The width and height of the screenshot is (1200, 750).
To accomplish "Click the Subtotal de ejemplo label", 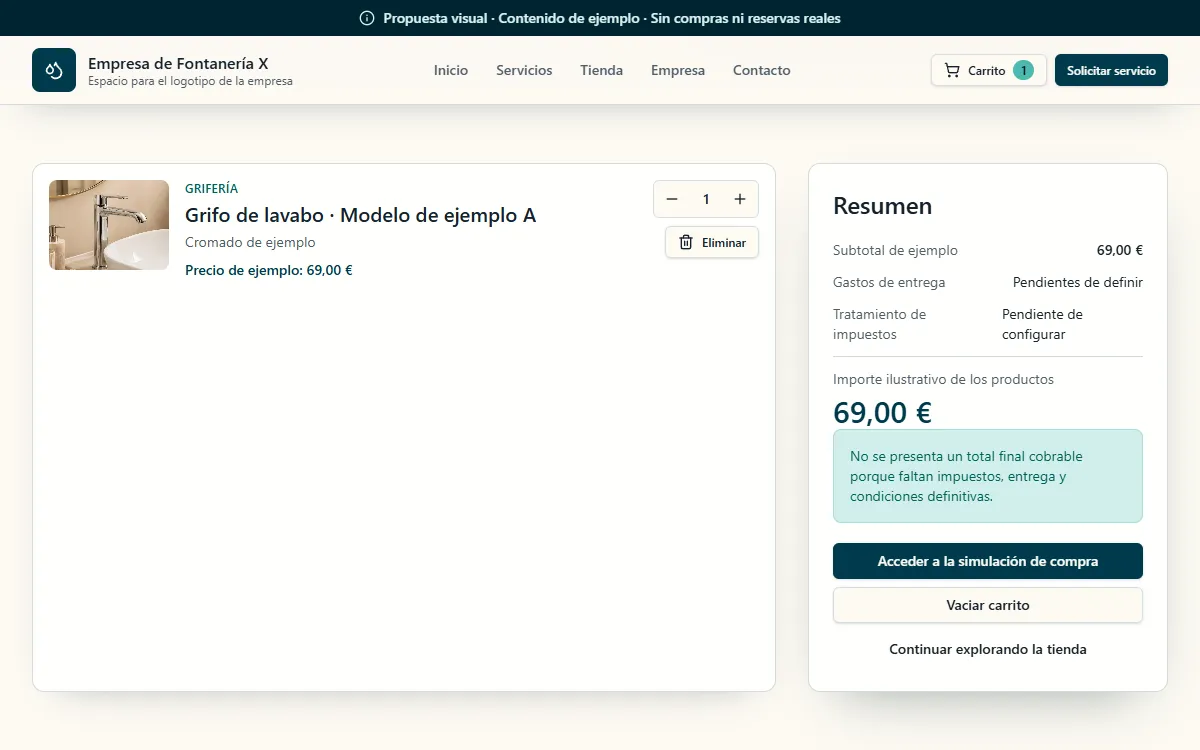I will pos(895,250).
